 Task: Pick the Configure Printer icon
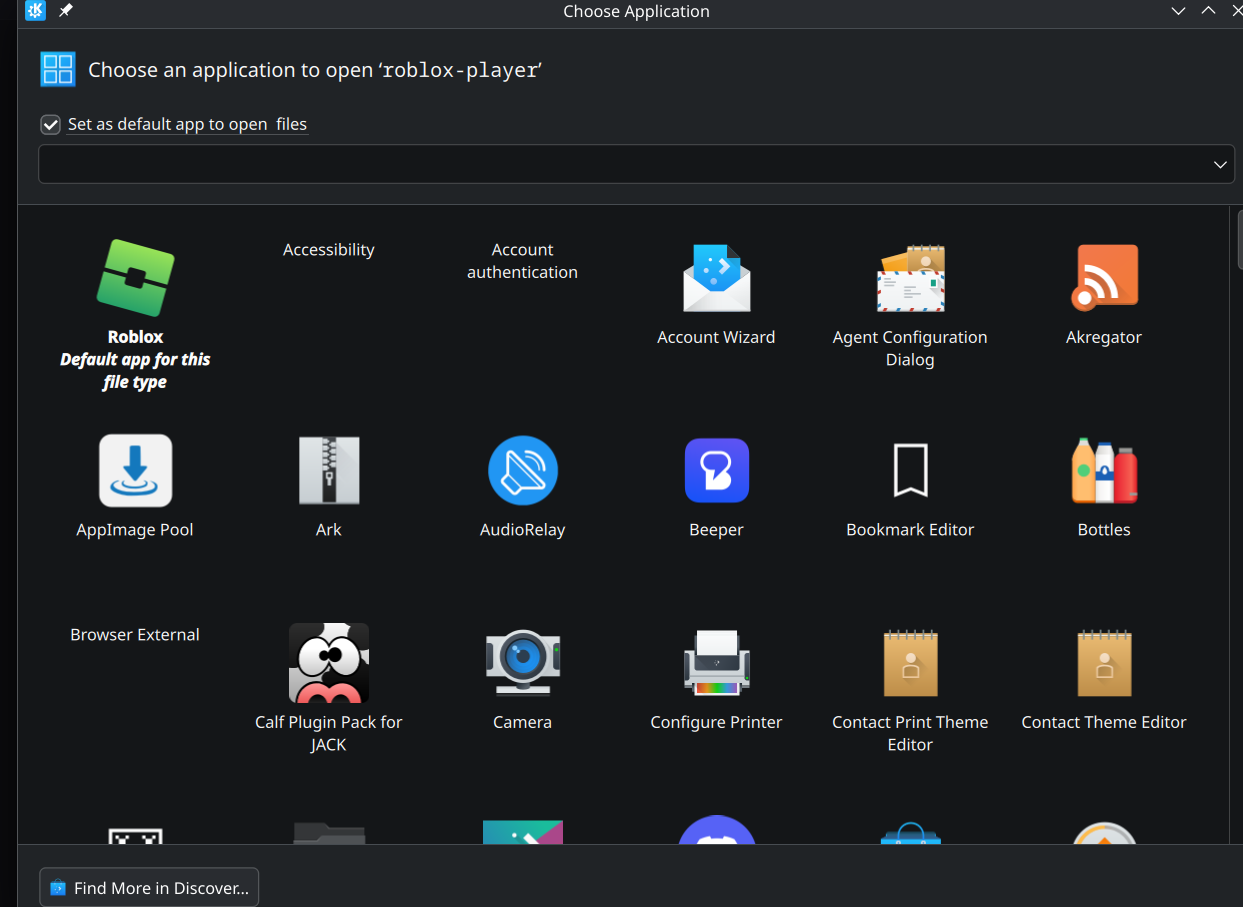pos(716,663)
